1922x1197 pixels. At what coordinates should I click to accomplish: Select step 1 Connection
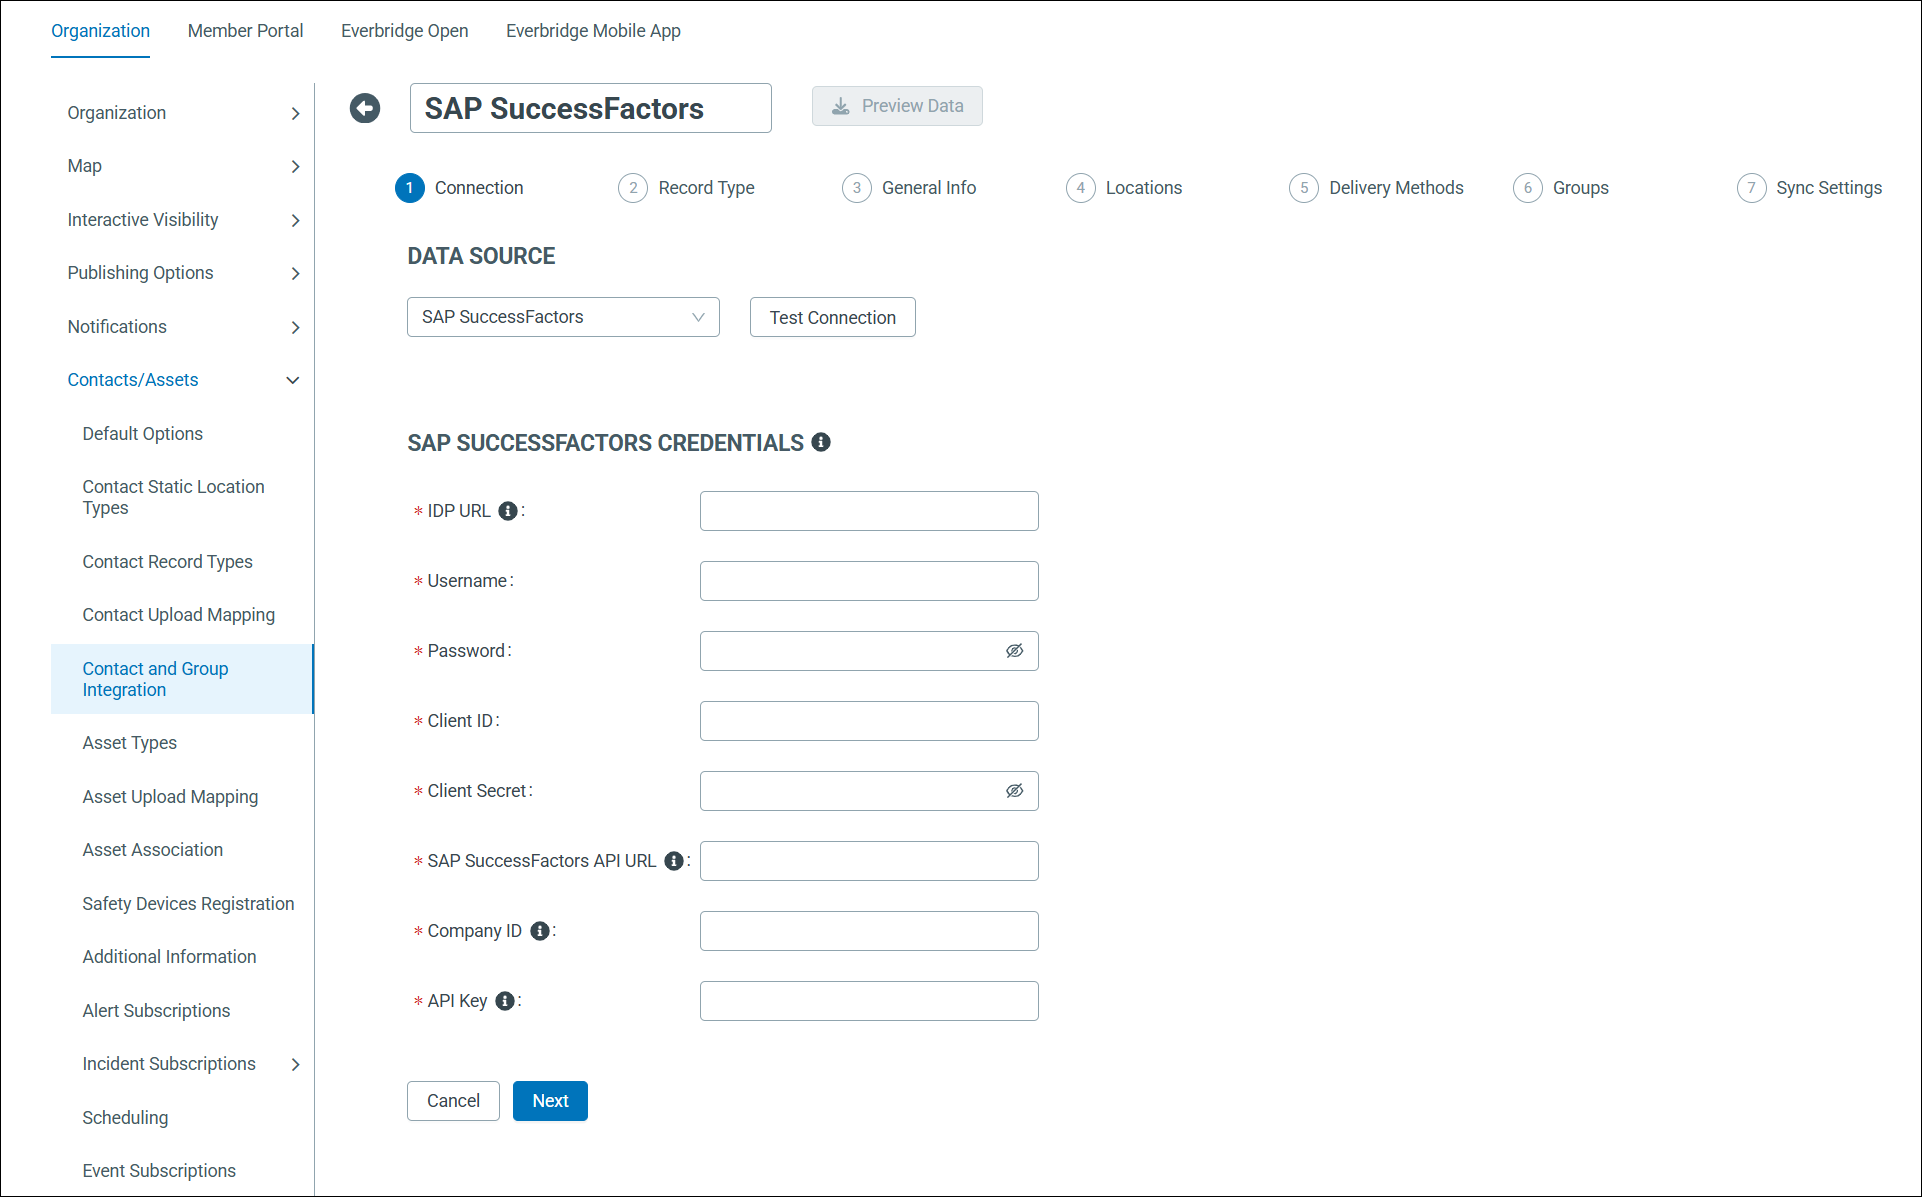pyautogui.click(x=459, y=188)
